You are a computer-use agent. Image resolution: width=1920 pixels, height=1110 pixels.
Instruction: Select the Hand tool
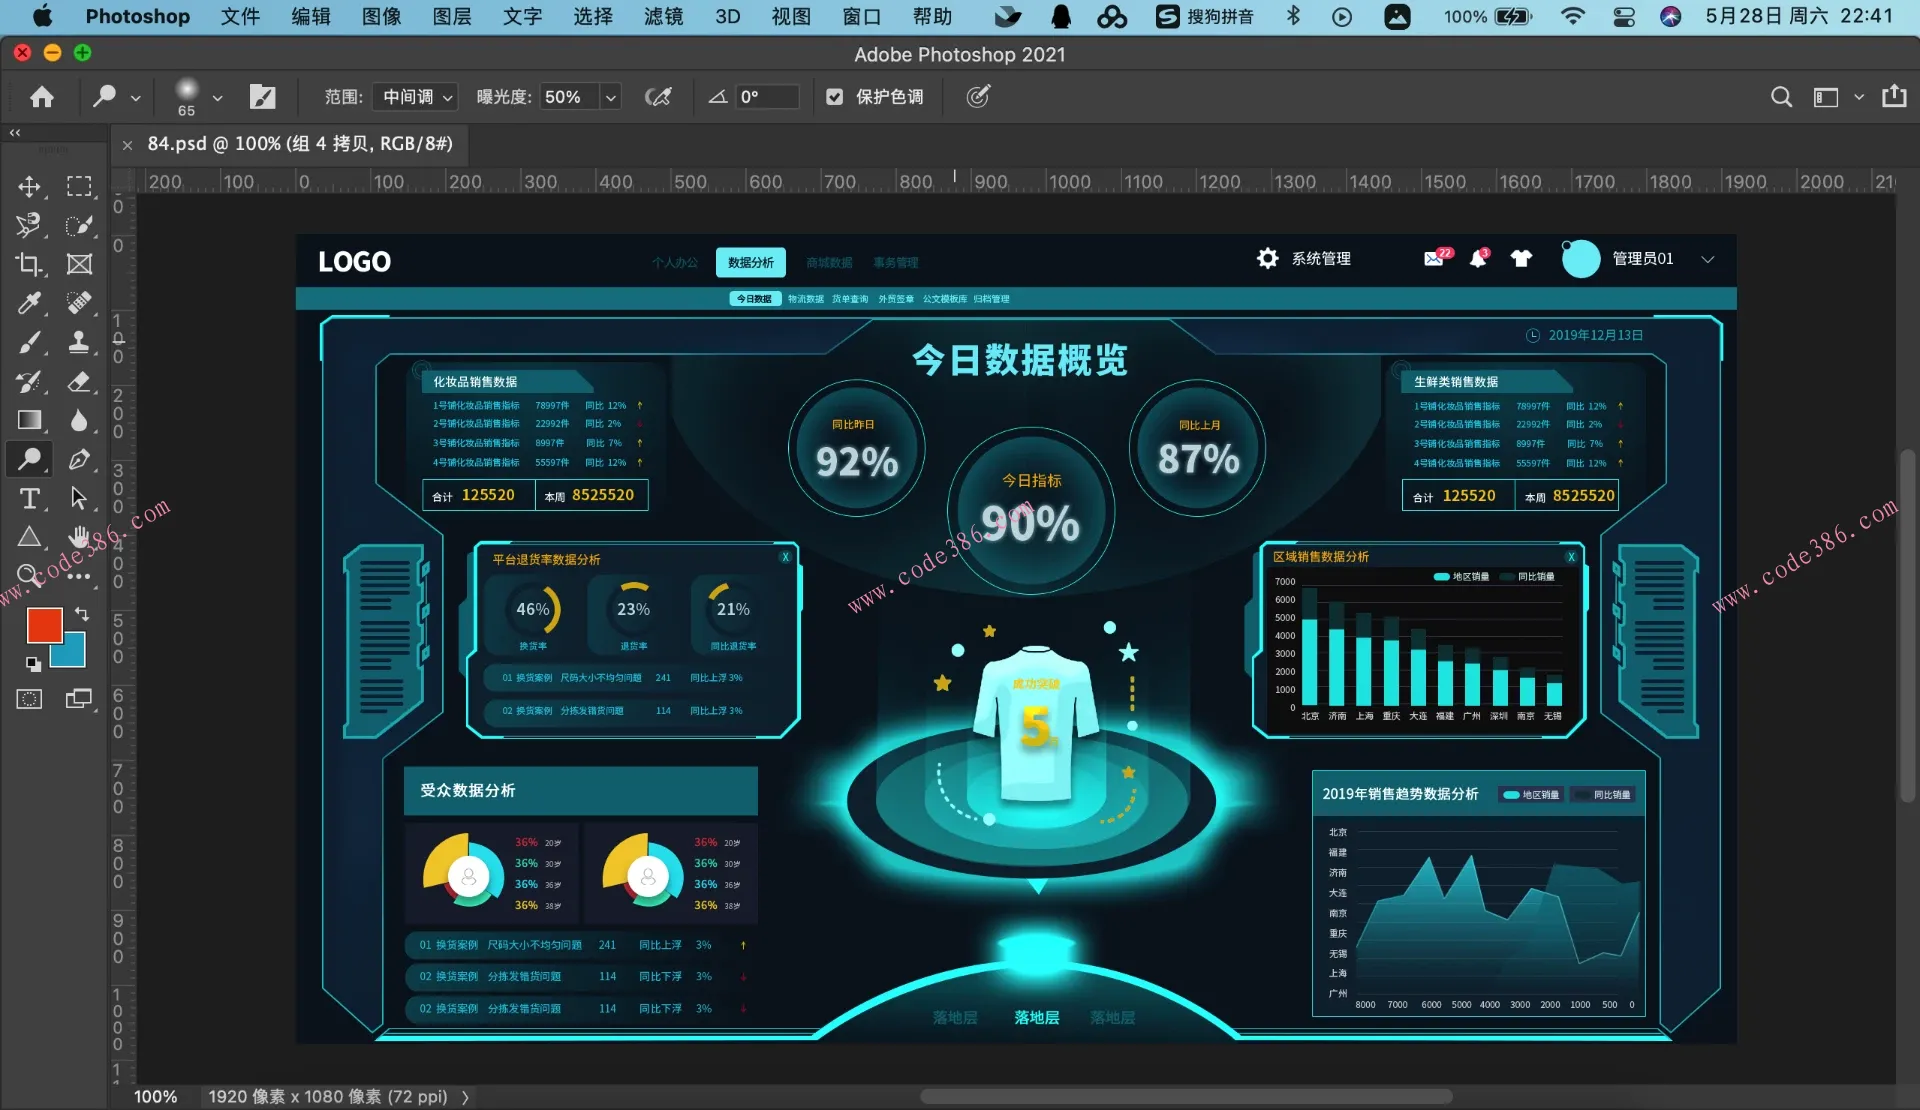(78, 537)
